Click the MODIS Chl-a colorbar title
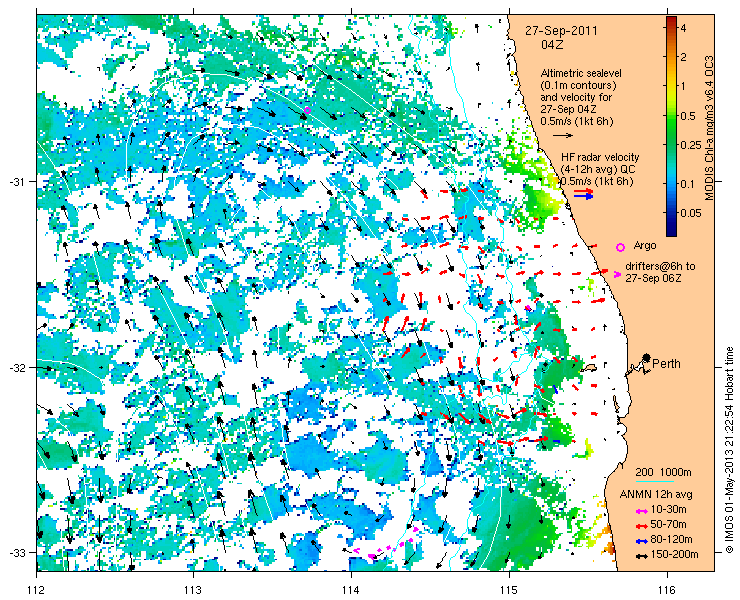 click(709, 129)
